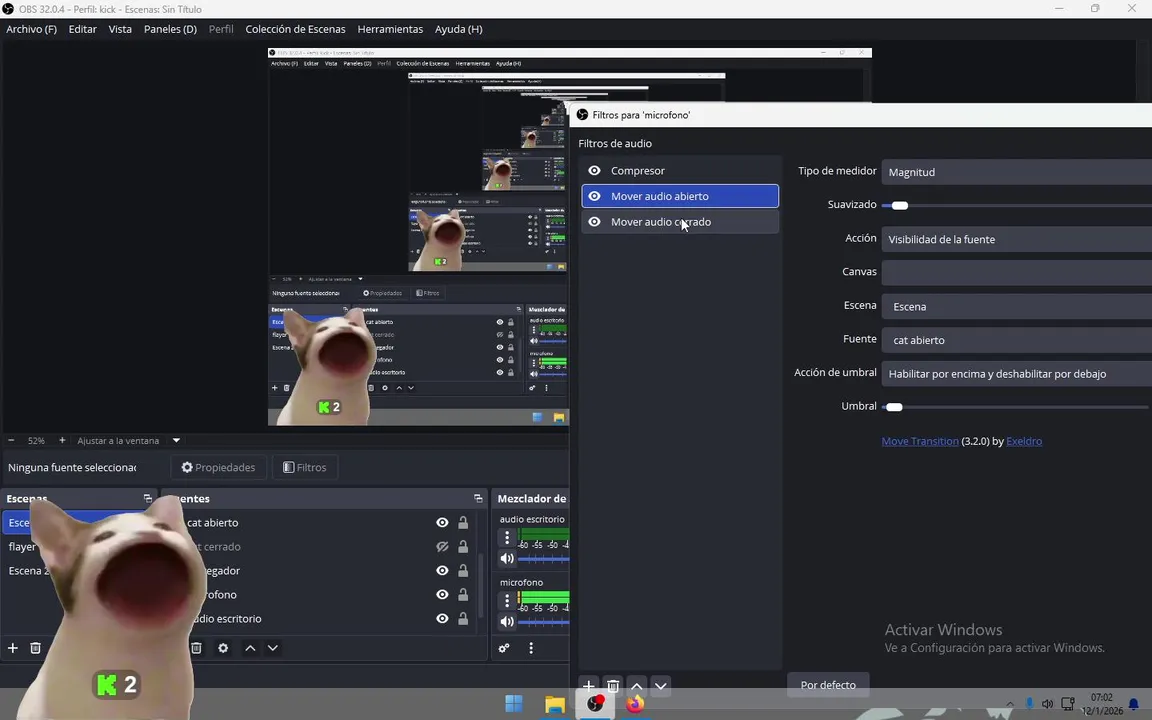
Task: Select Compresor in the audio filter list
Action: click(x=680, y=170)
